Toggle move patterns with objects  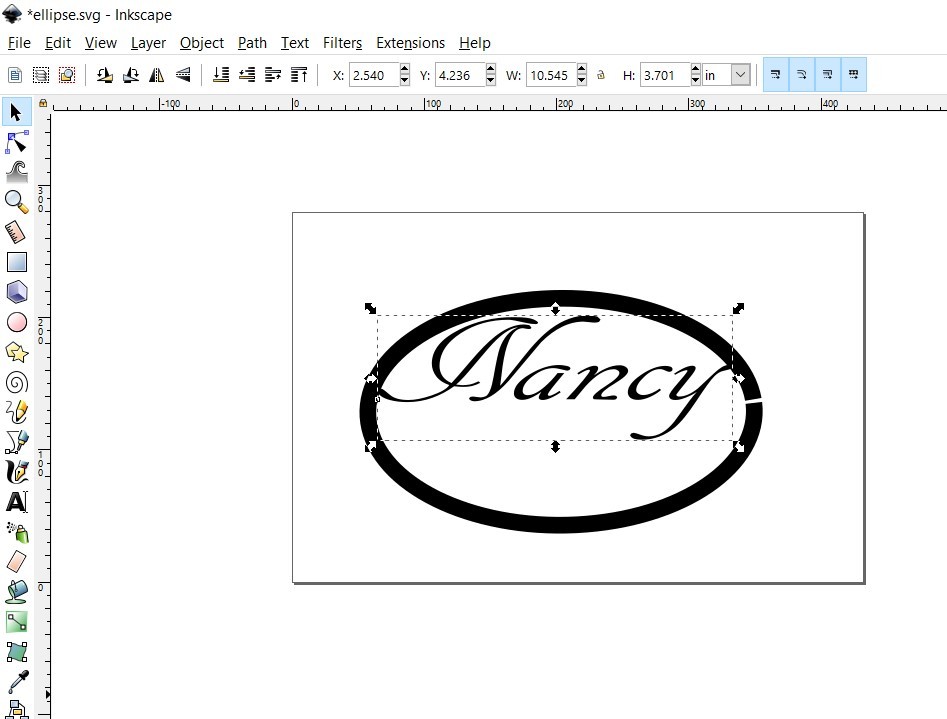pyautogui.click(x=853, y=75)
